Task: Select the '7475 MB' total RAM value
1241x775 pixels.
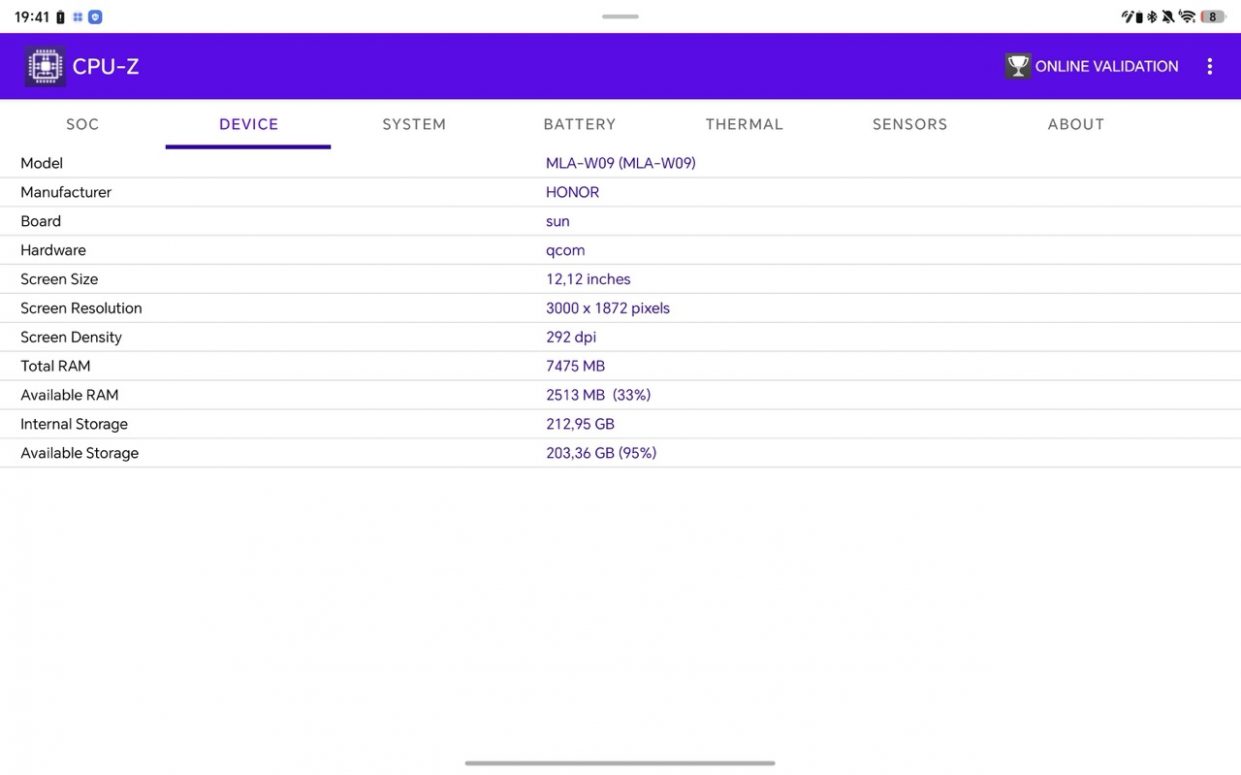Action: click(576, 366)
